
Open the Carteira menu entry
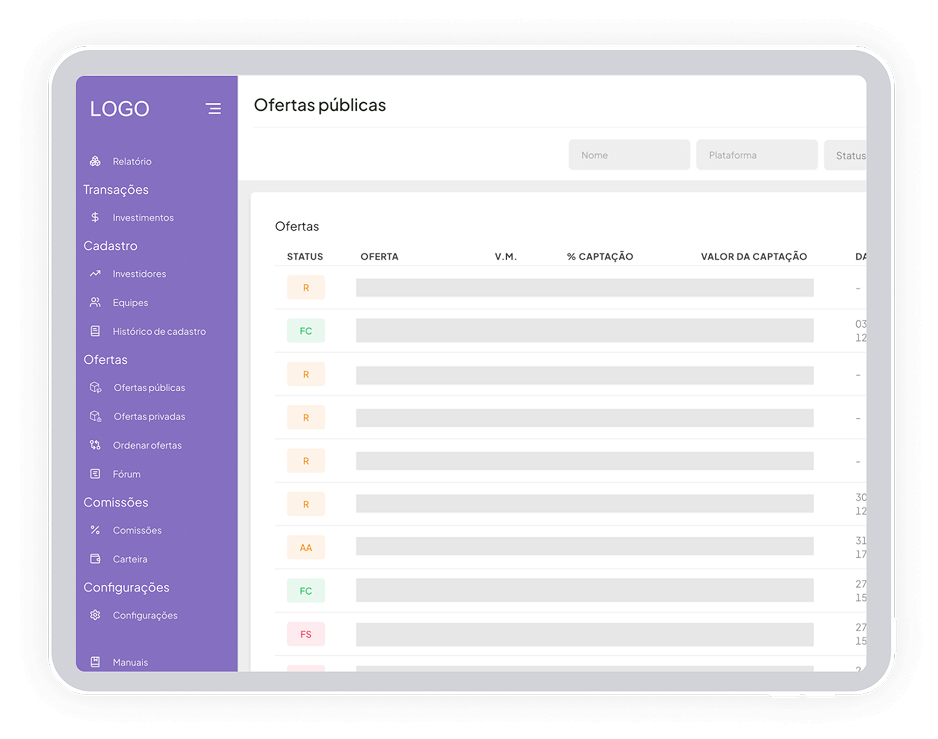(130, 559)
